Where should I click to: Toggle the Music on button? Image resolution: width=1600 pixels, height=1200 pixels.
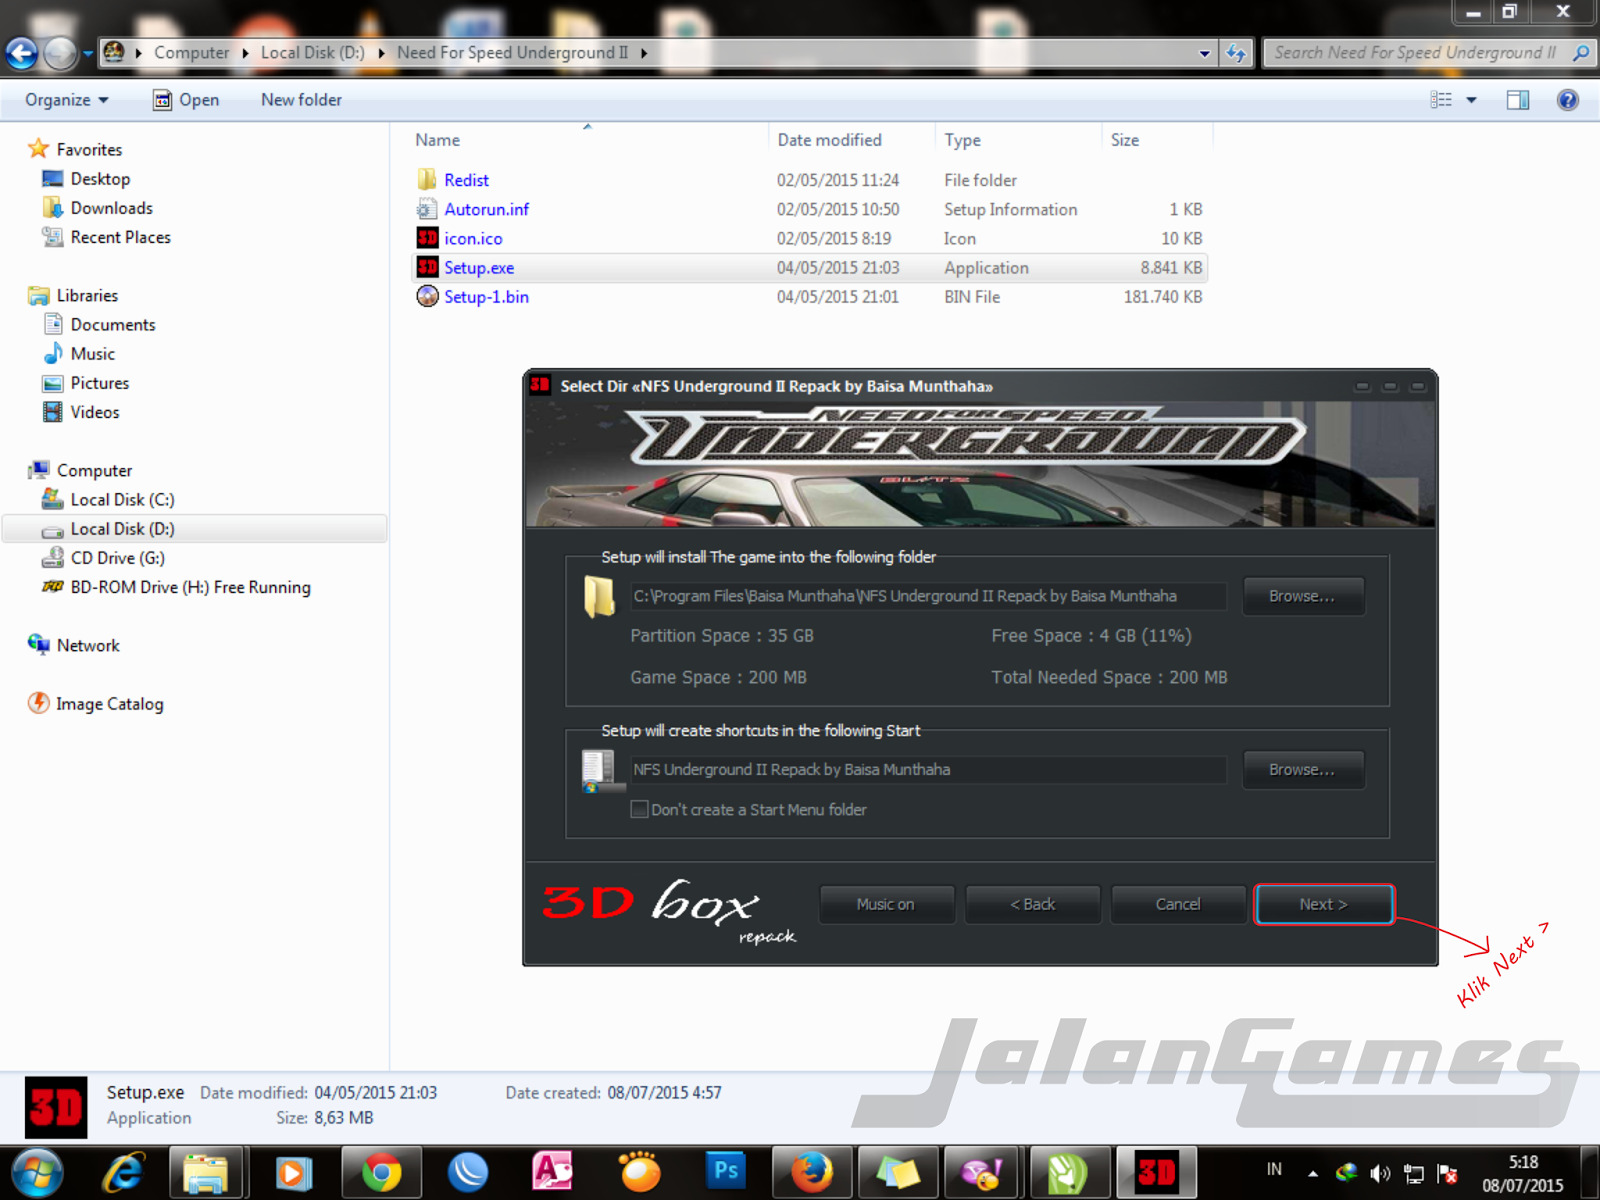point(886,904)
